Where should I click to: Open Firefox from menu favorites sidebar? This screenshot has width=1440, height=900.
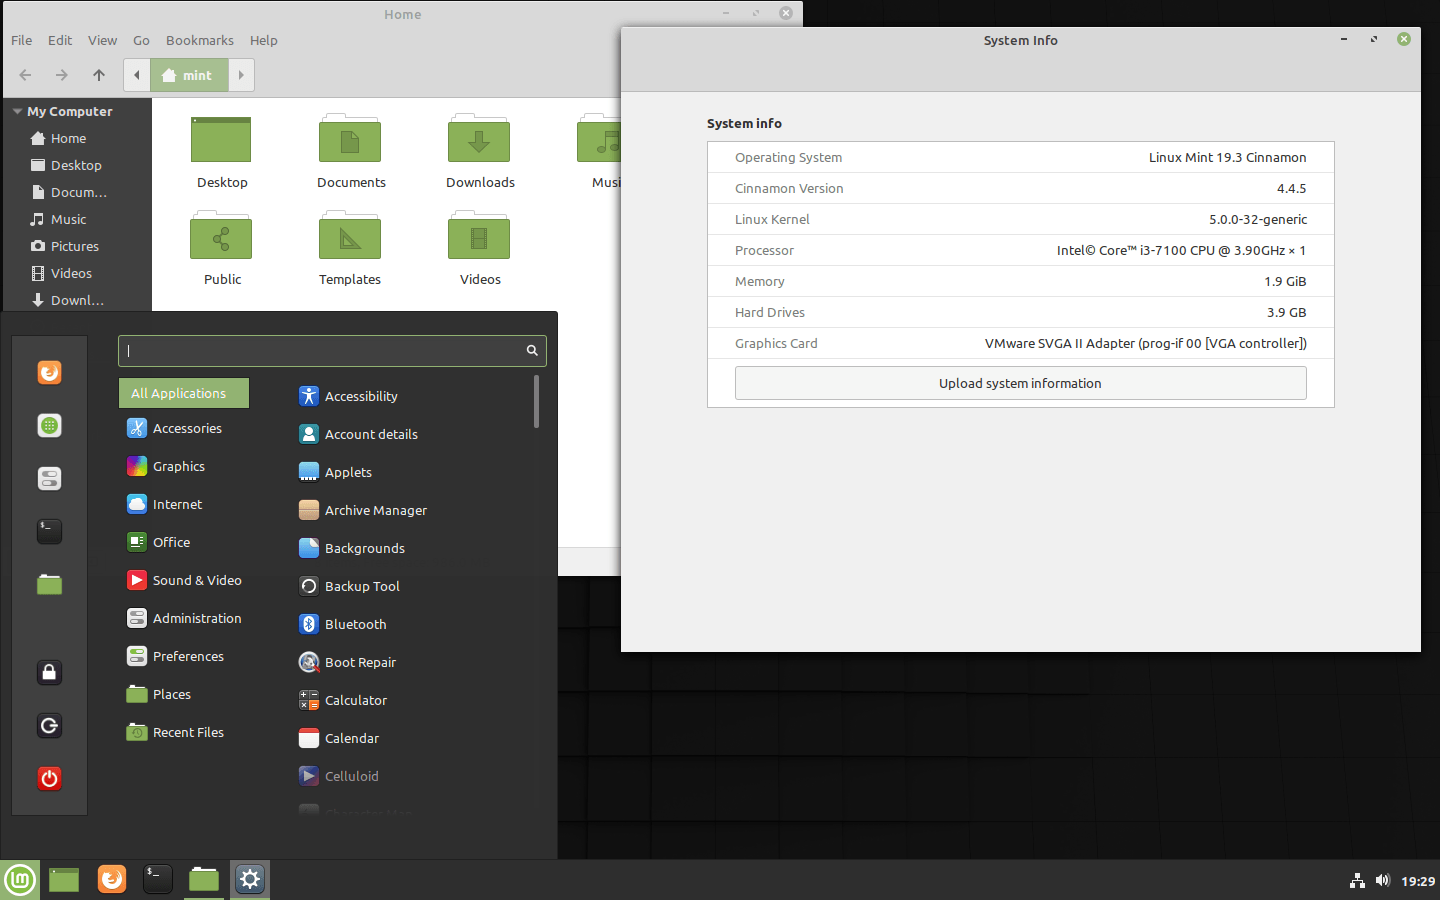pos(49,372)
